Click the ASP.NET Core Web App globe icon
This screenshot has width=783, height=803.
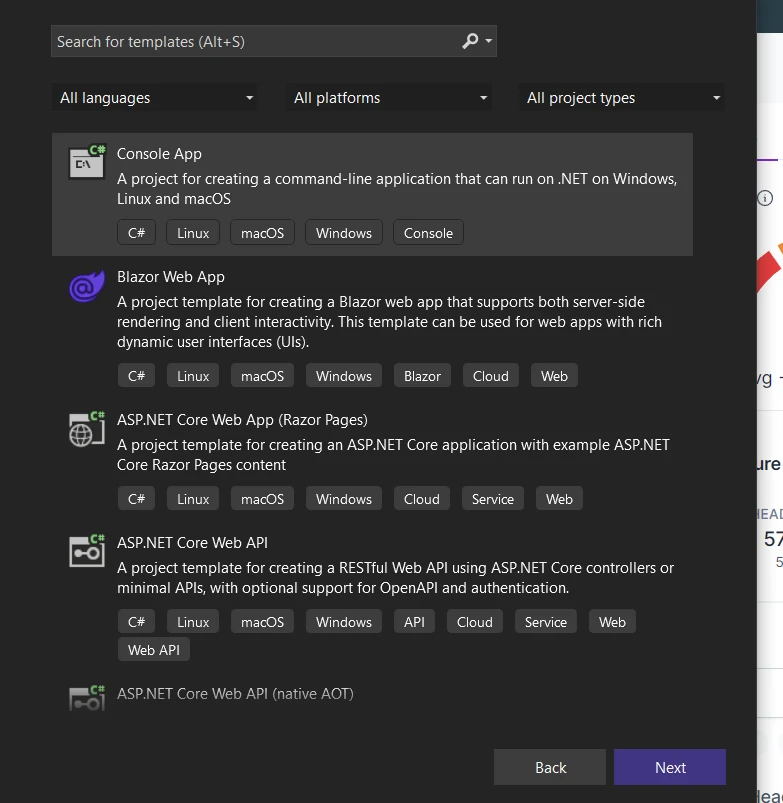86,429
